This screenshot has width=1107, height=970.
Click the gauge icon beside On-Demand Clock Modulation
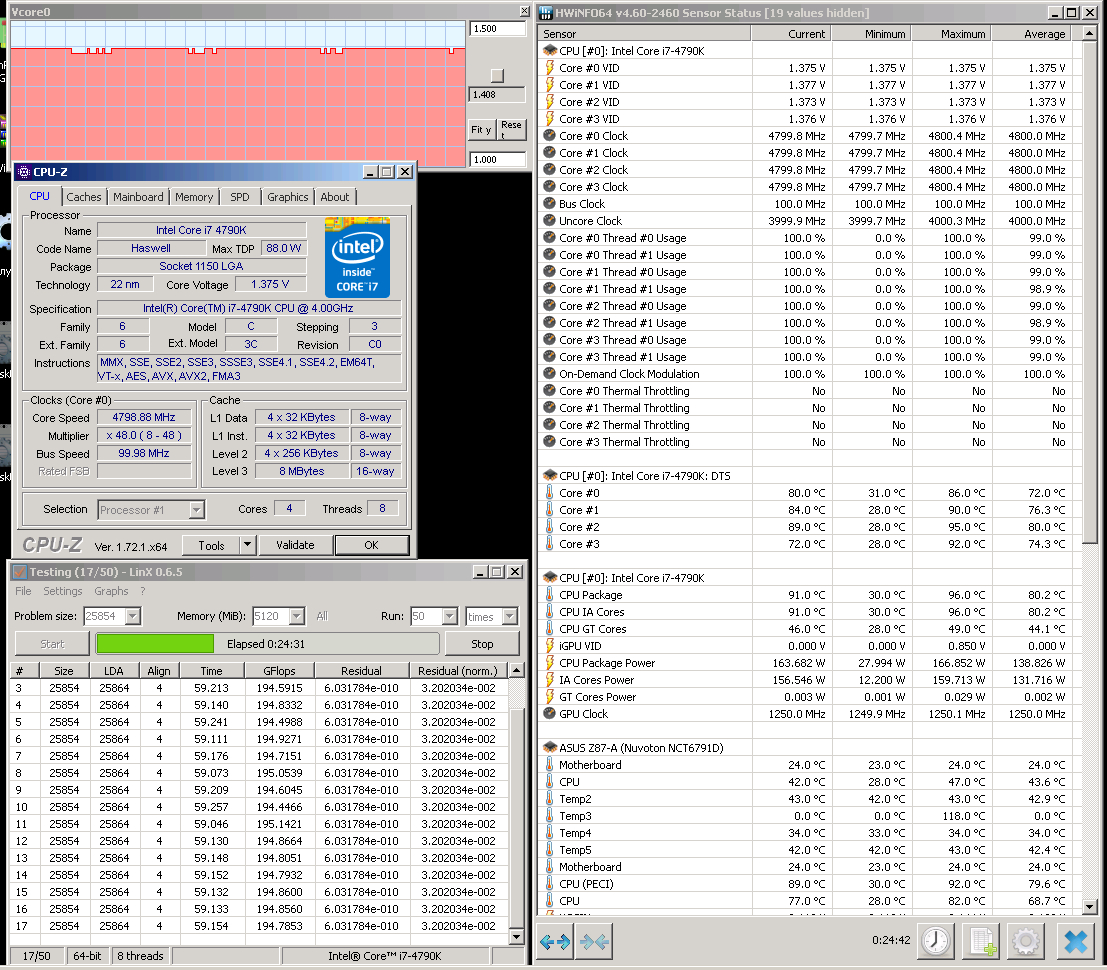click(550, 373)
